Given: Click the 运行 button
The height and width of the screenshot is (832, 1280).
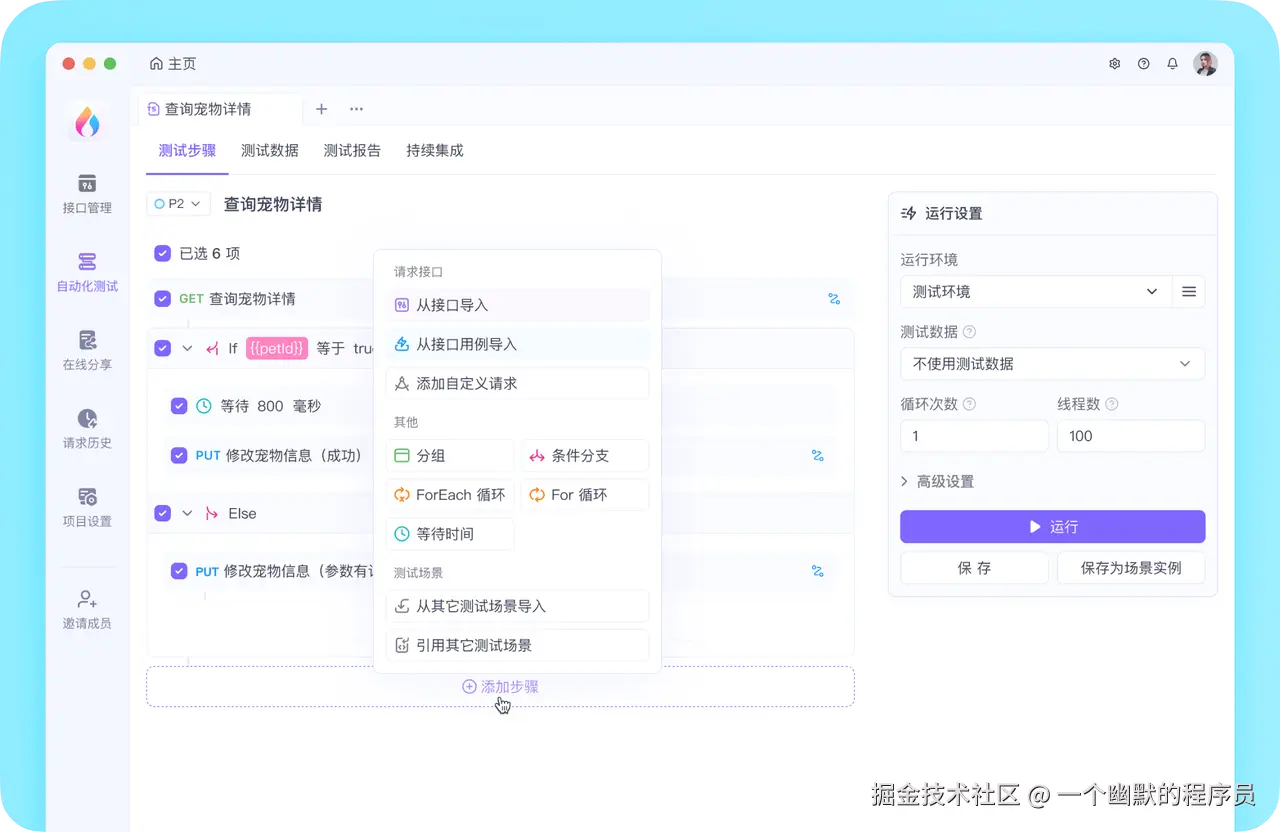Looking at the screenshot, I should point(1052,527).
